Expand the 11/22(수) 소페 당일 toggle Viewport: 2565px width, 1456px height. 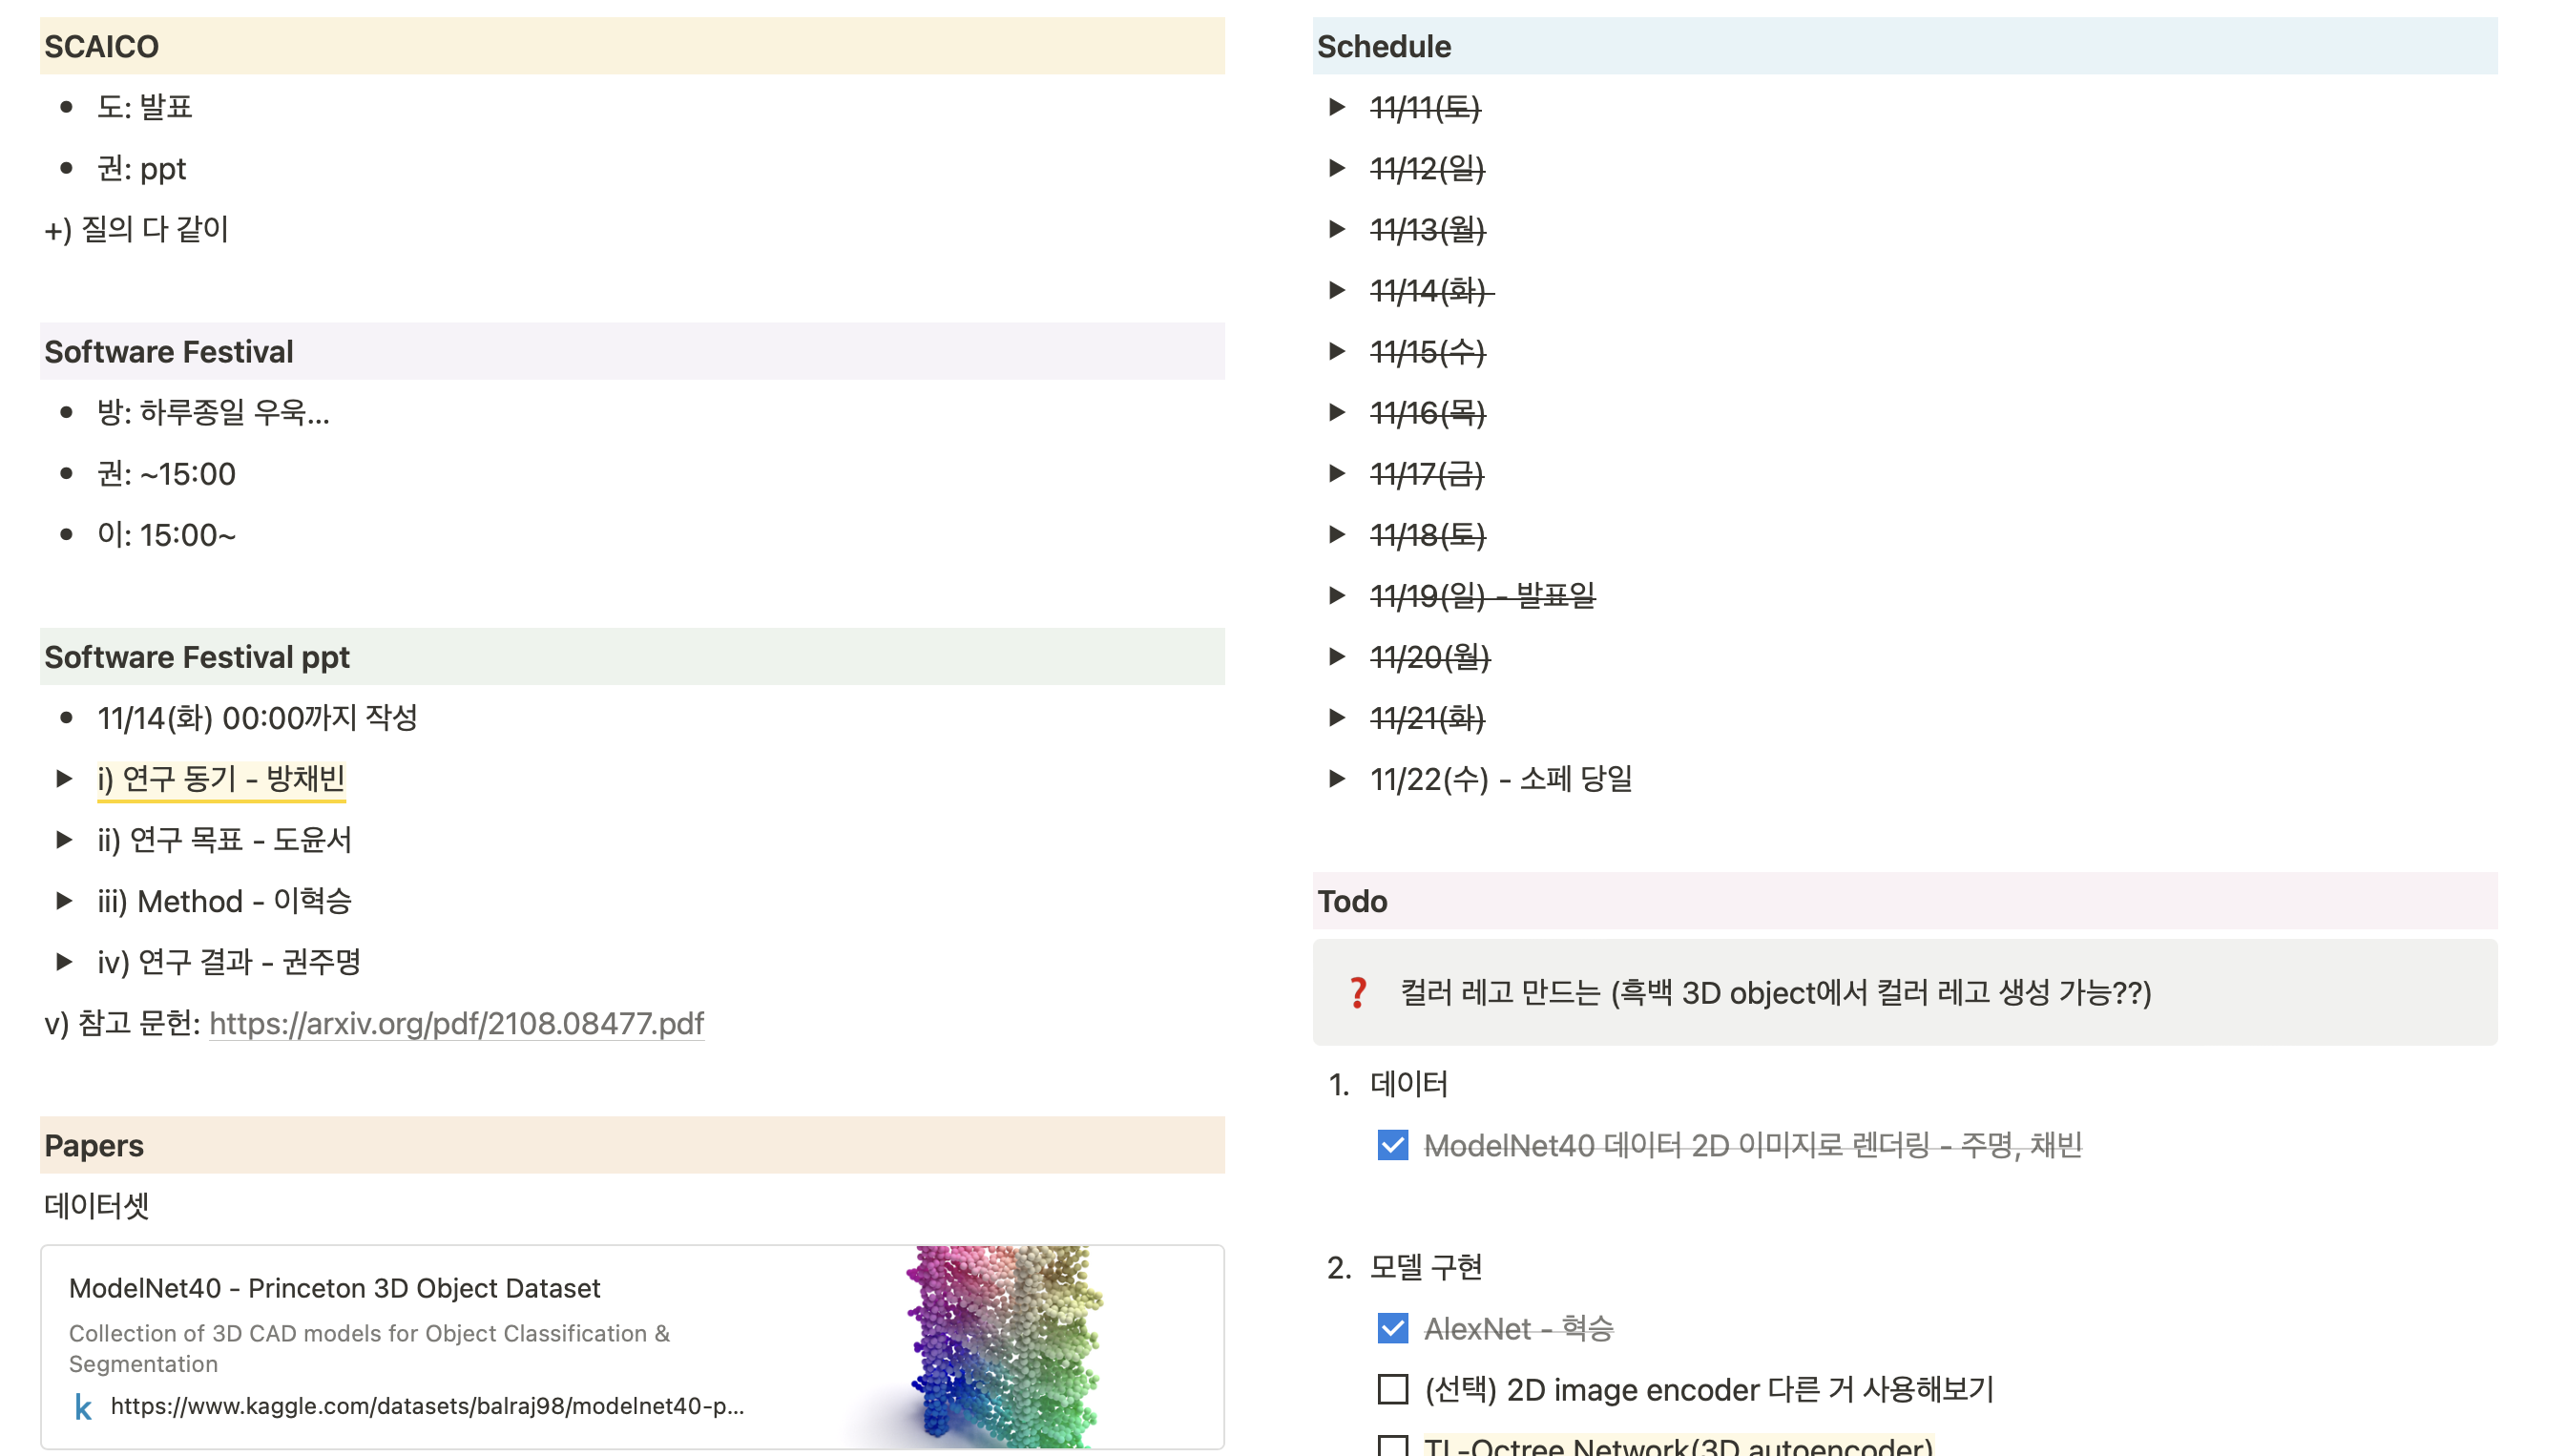[x=1337, y=779]
